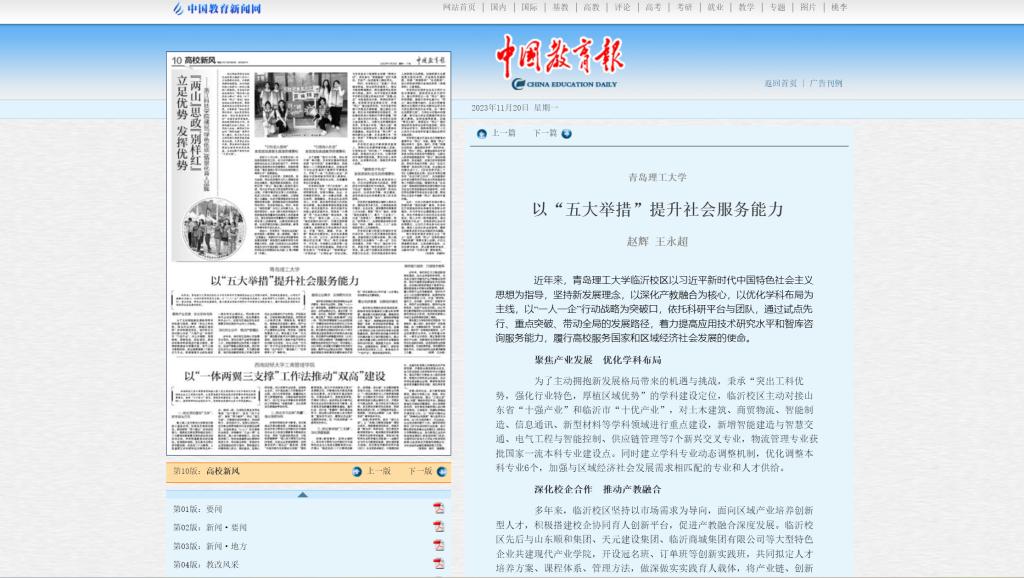Download PDF for 第02版 新闻·要闻
This screenshot has height=578, width=1024.
(438, 527)
